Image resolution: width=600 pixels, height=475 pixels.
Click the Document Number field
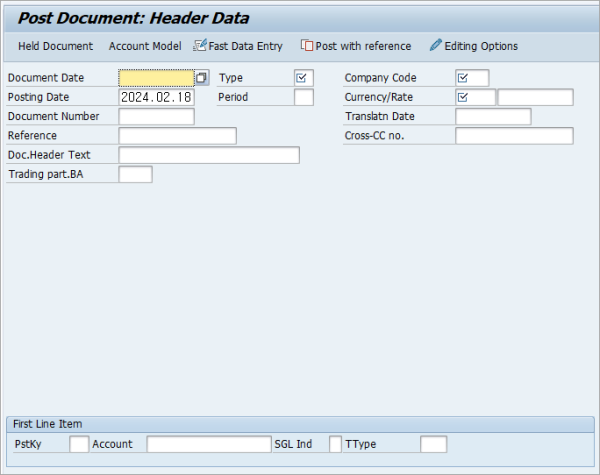click(157, 116)
